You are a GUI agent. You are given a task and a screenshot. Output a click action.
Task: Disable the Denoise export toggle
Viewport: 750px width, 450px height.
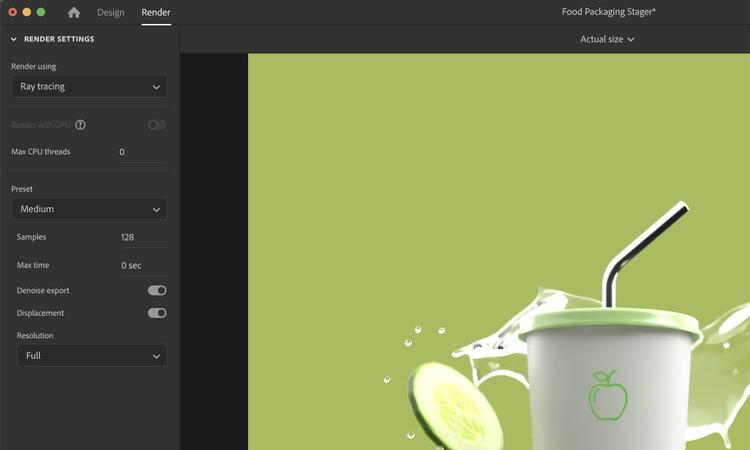[157, 290]
